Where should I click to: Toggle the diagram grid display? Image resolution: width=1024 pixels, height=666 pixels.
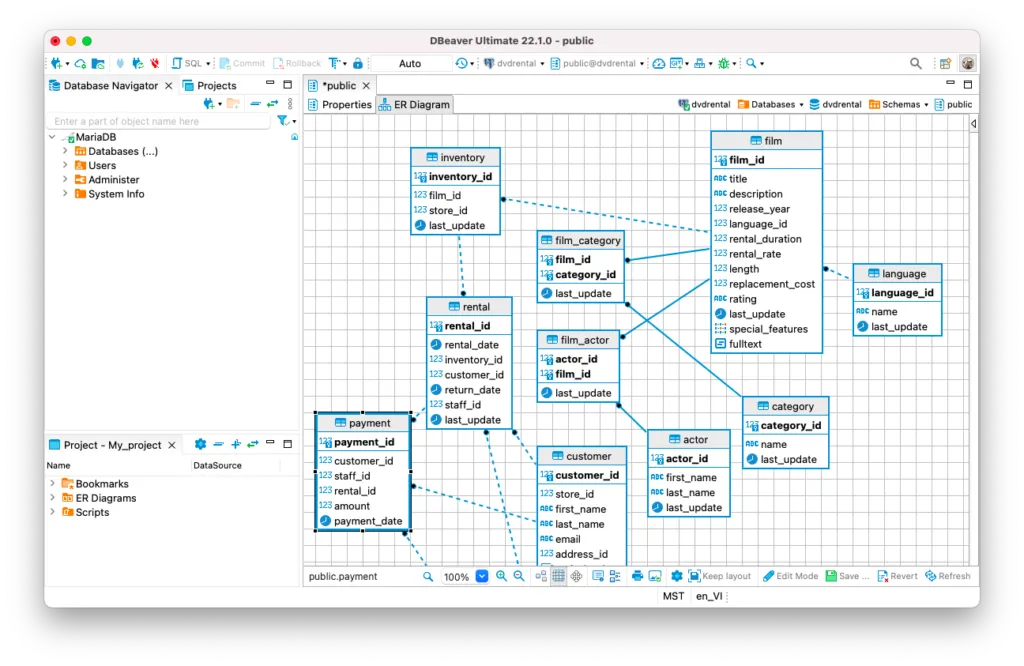point(556,576)
